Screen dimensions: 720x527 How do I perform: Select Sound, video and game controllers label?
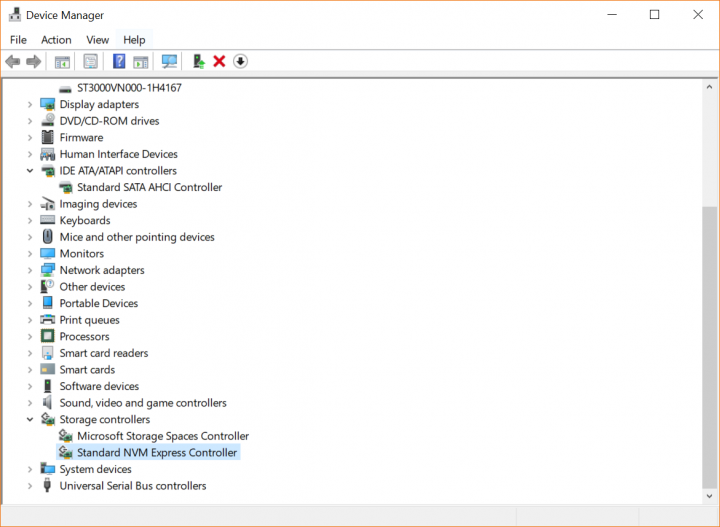[143, 403]
